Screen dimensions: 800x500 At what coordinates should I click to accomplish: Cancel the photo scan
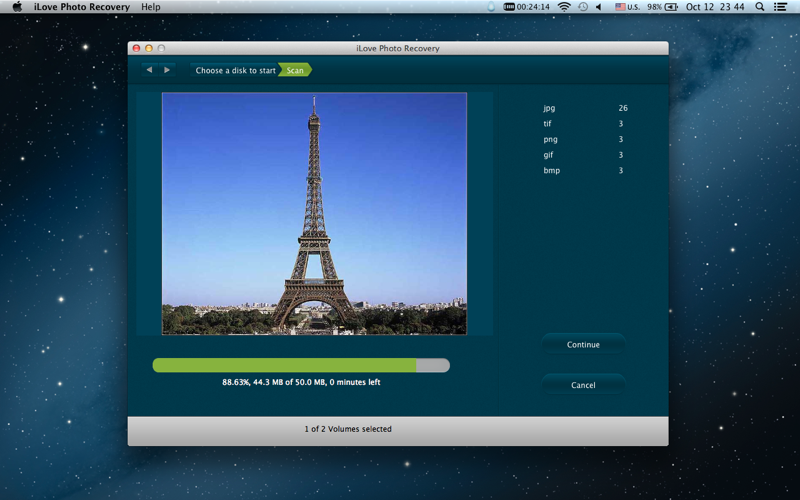583,385
